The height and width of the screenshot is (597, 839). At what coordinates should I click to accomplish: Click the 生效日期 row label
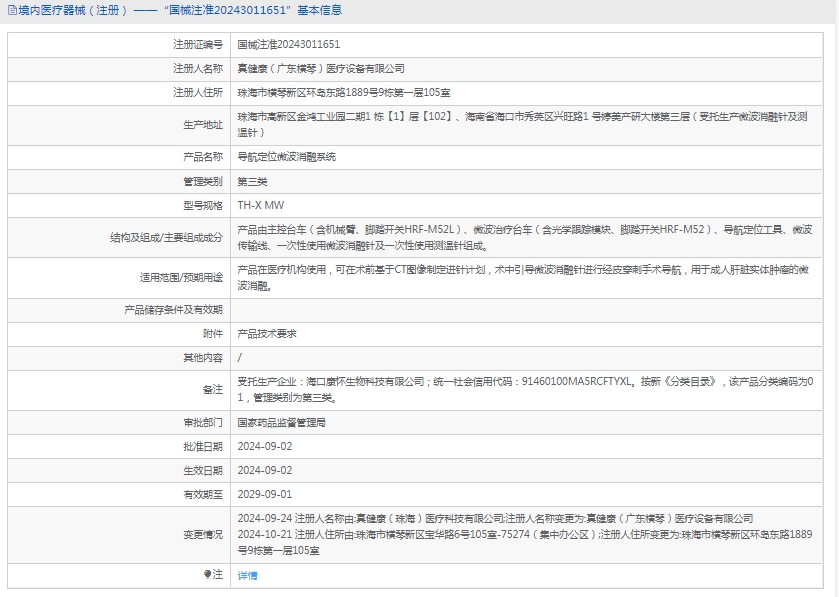click(x=202, y=470)
